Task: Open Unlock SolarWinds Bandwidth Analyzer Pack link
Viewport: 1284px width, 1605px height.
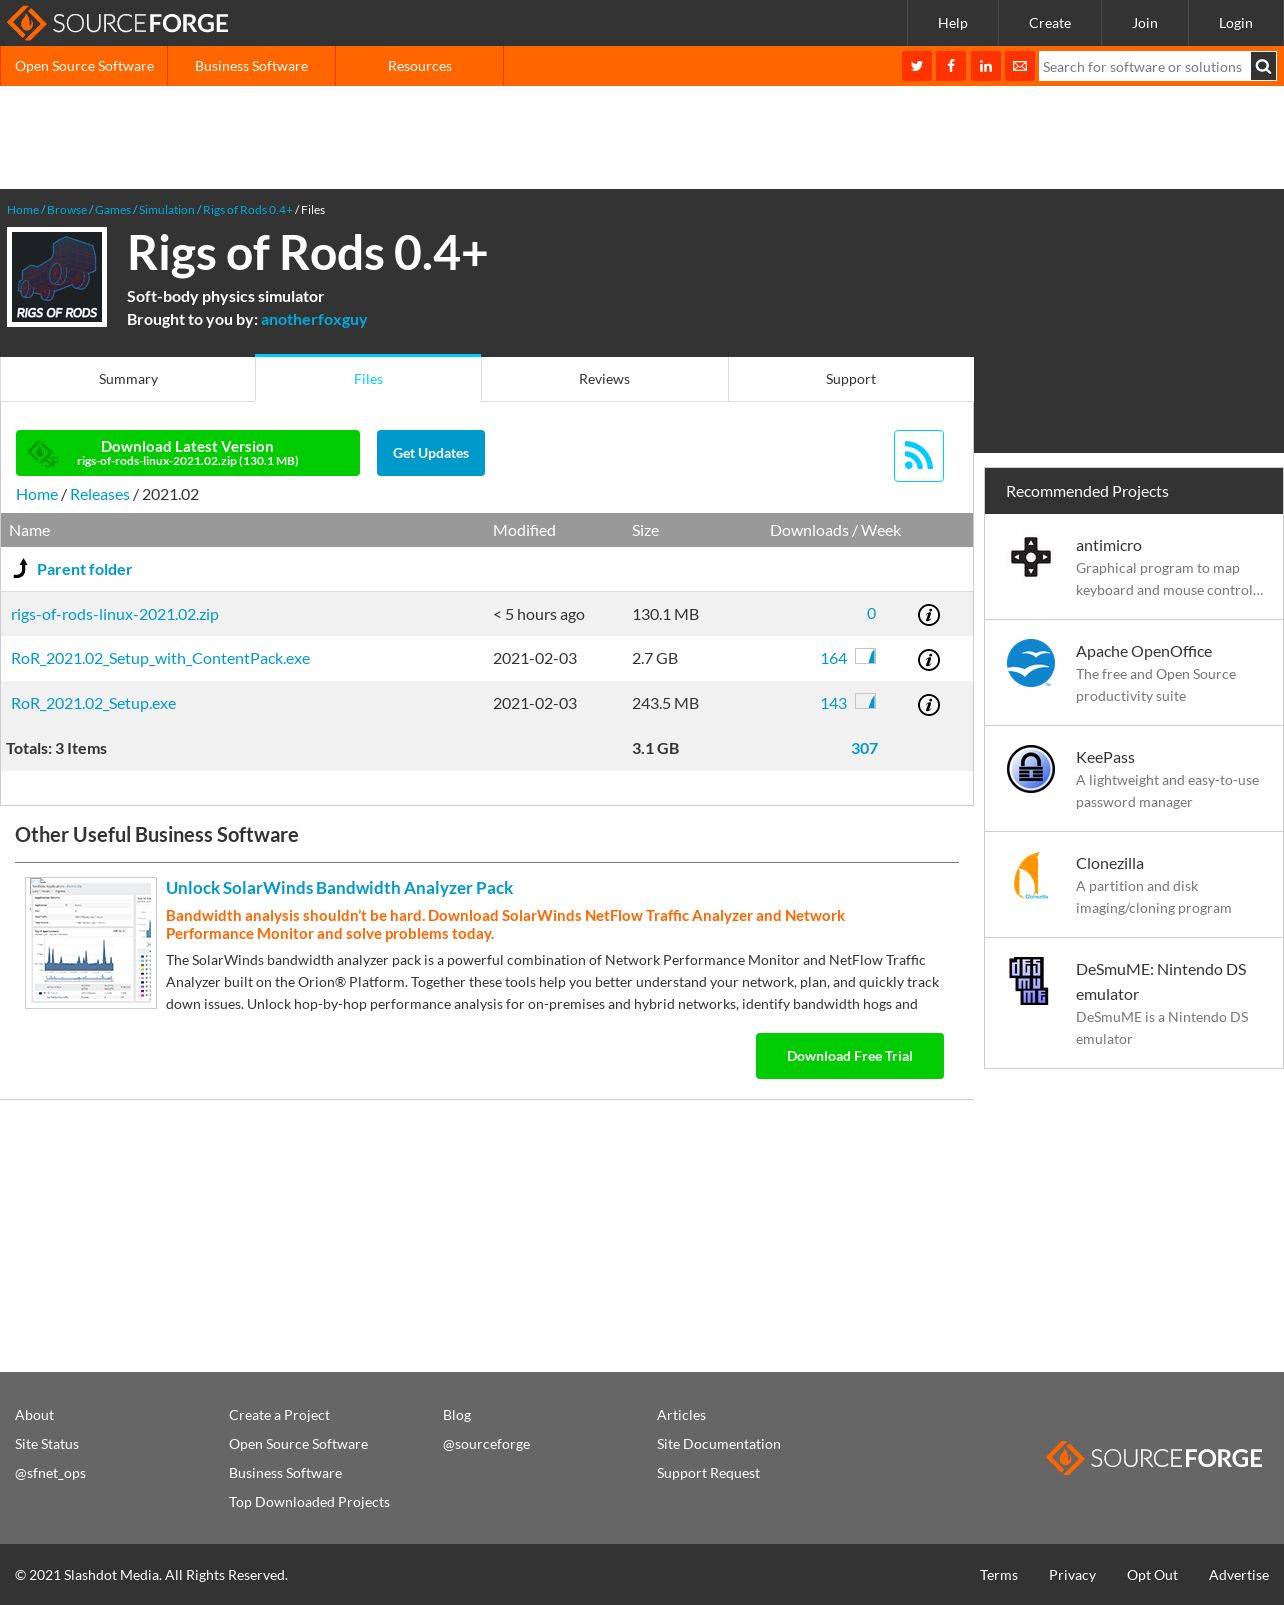Action: click(339, 888)
